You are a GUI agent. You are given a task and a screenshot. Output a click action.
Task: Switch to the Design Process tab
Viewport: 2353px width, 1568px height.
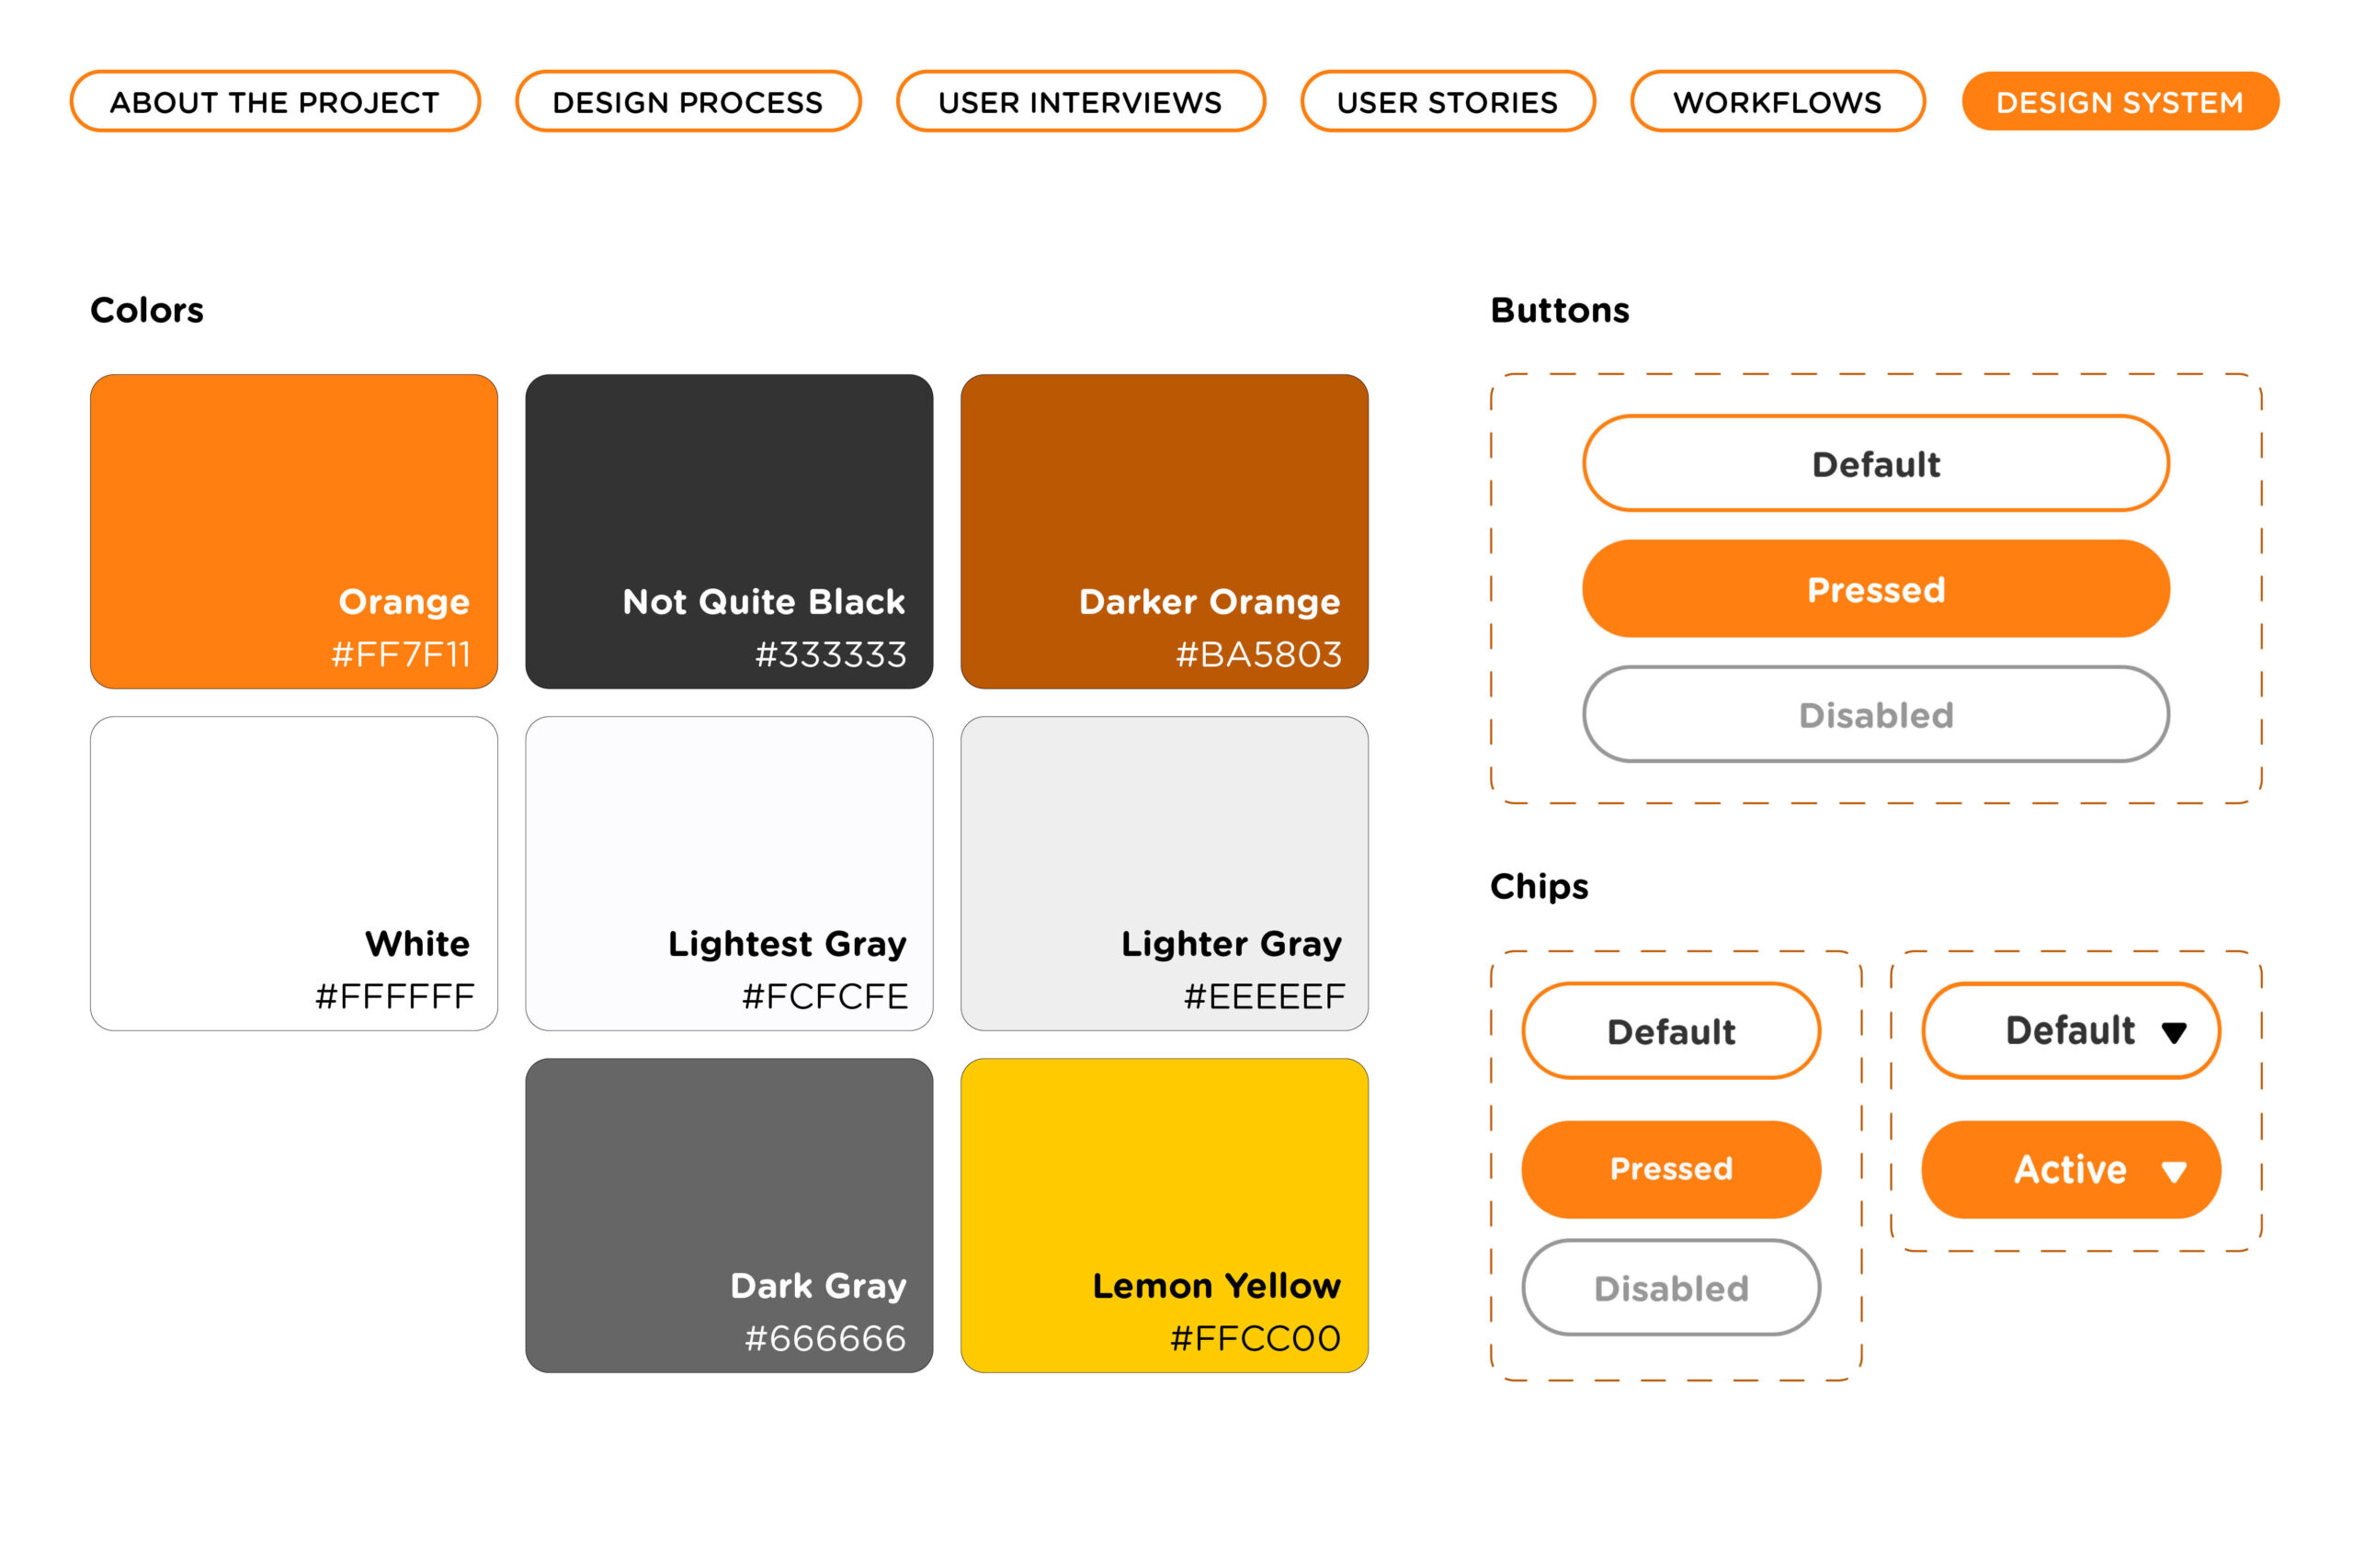point(688,102)
